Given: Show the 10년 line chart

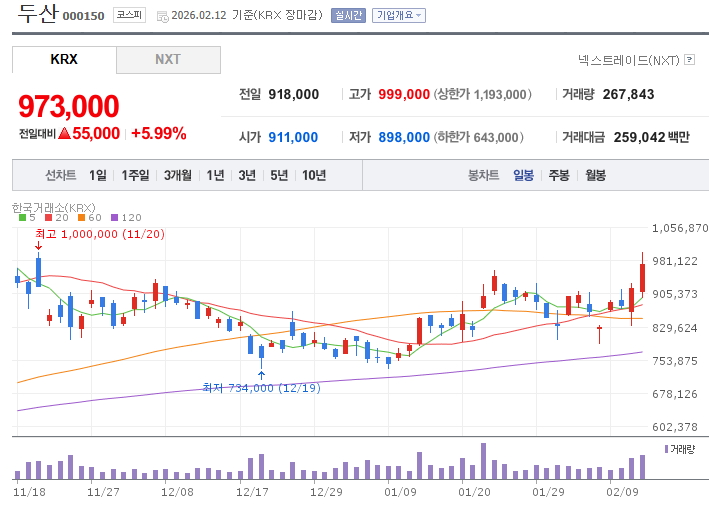Looking at the screenshot, I should pyautogui.click(x=314, y=175).
